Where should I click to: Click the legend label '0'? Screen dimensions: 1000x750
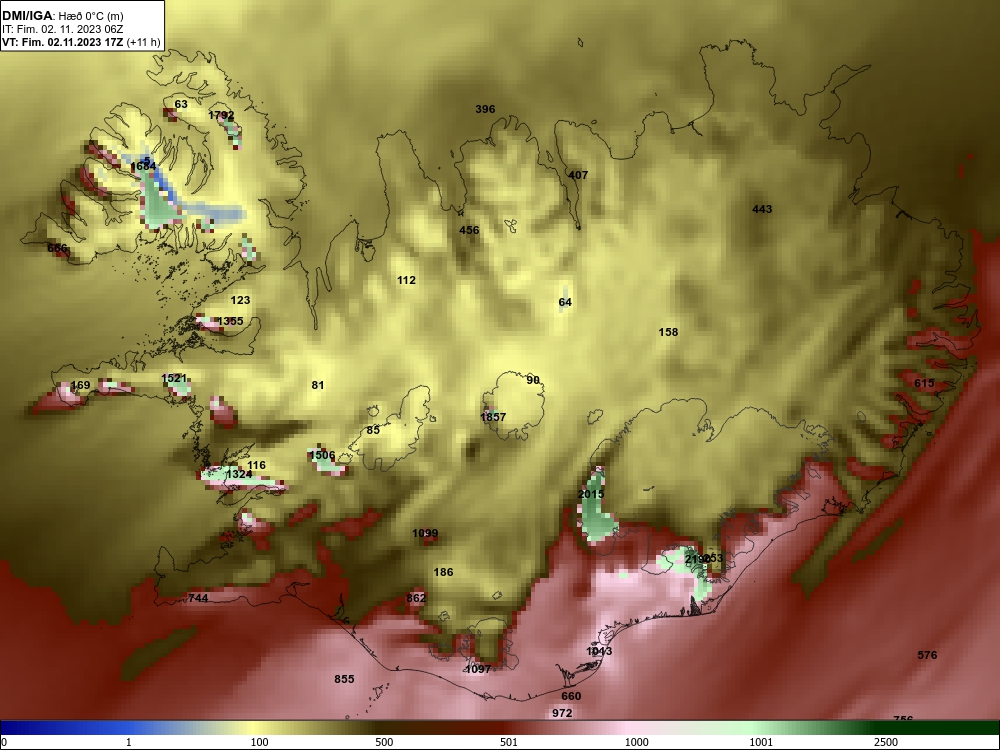pyautogui.click(x=4, y=742)
